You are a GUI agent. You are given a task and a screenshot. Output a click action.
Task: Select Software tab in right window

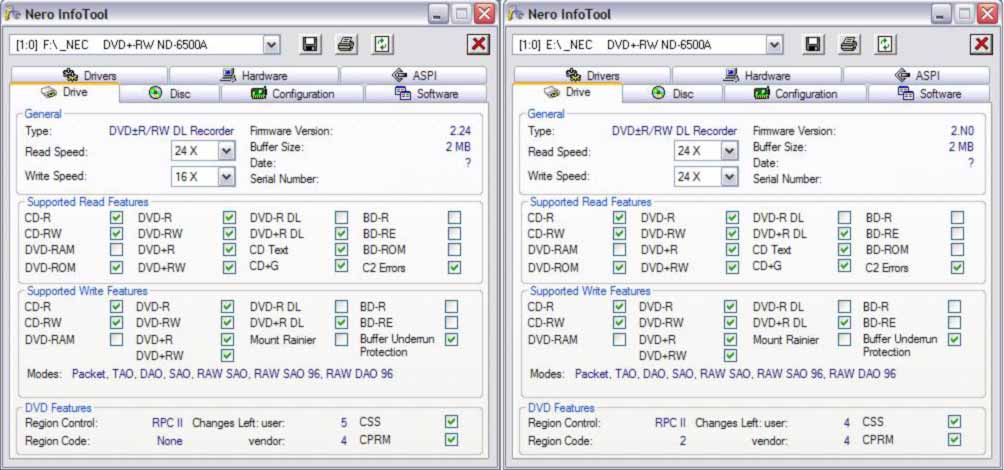click(x=929, y=94)
